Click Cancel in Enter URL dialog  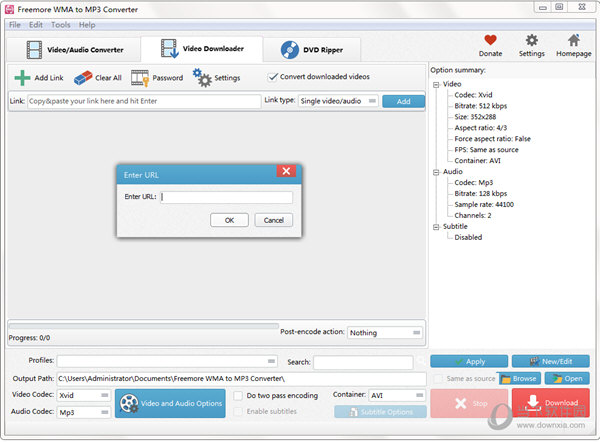click(x=274, y=220)
